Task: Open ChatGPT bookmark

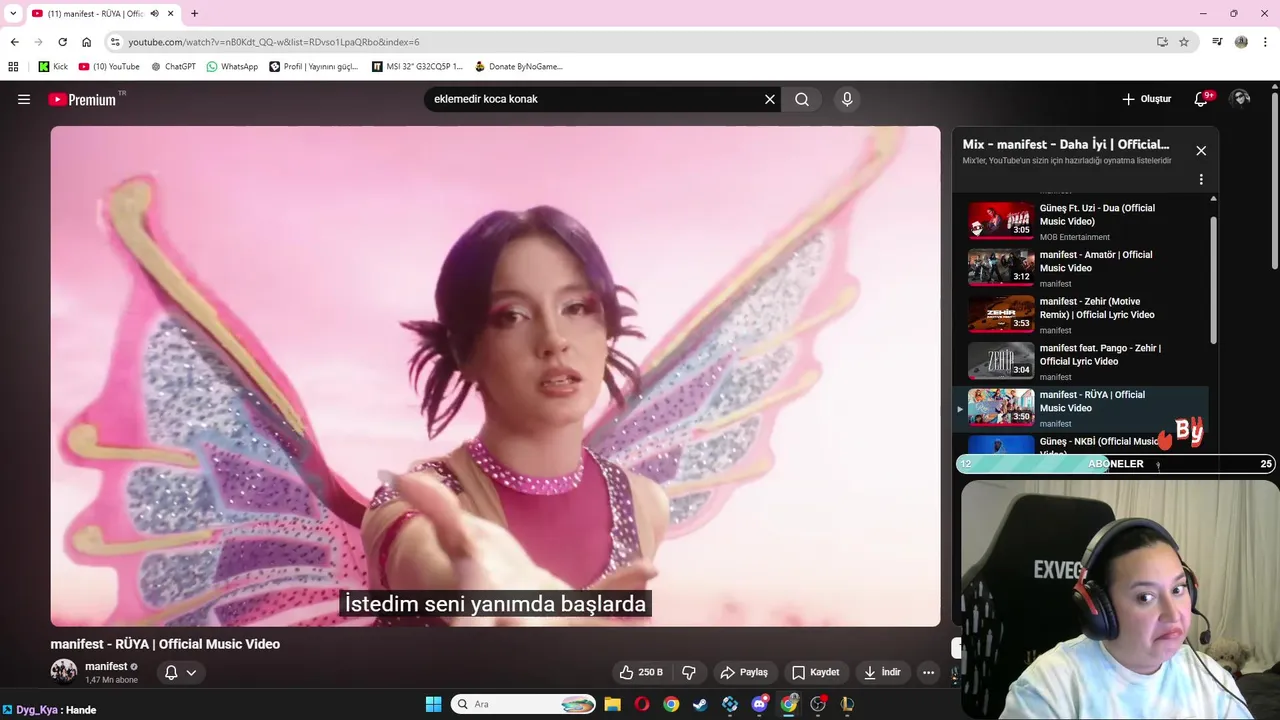Action: [173, 67]
